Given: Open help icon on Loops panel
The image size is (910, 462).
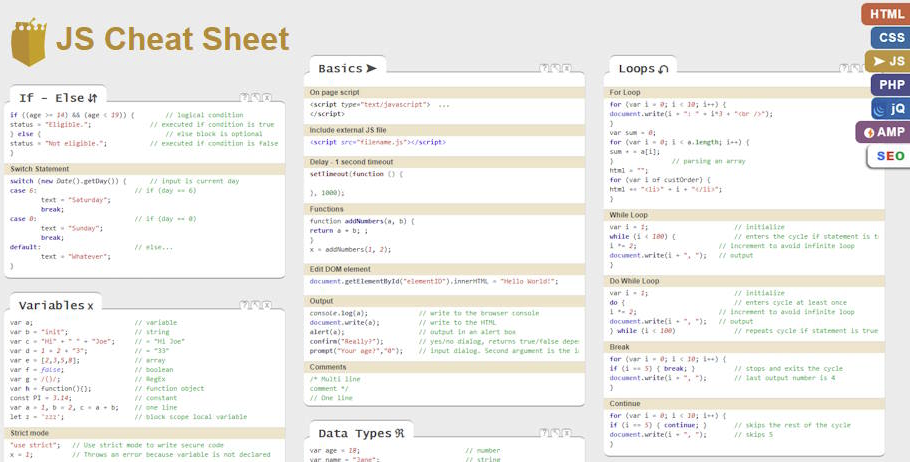Looking at the screenshot, I should [843, 68].
